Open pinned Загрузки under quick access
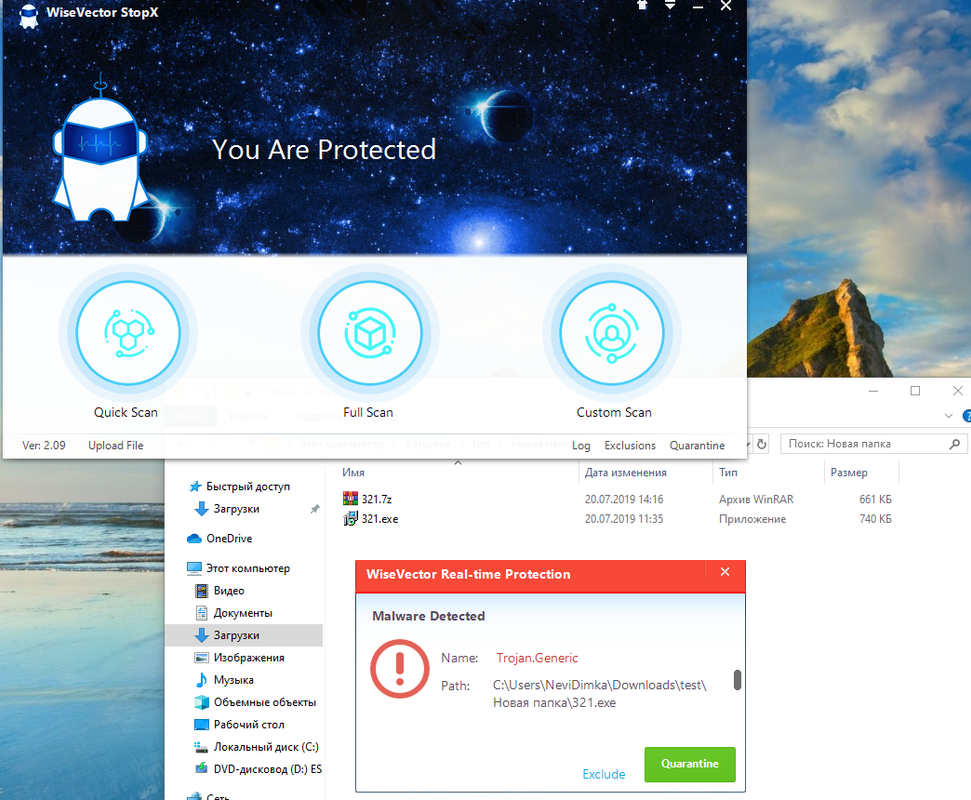 point(236,509)
